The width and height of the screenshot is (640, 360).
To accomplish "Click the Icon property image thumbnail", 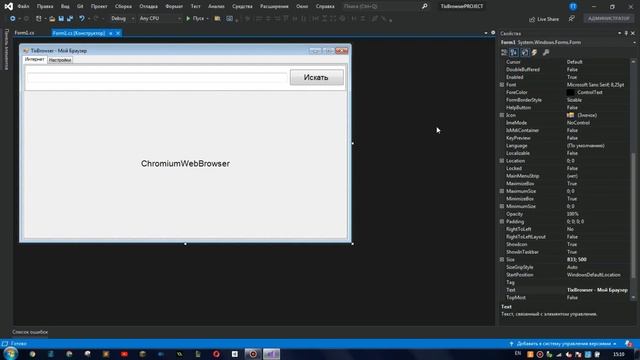I will [x=570, y=115].
